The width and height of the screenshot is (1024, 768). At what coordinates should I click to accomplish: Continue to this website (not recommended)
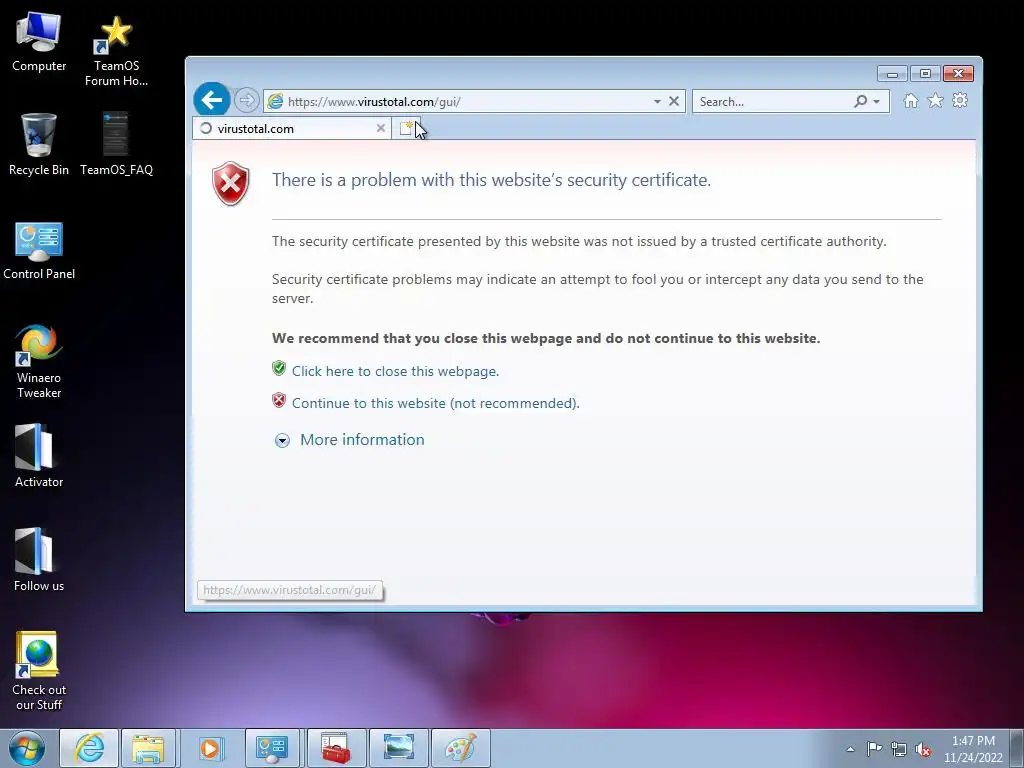pyautogui.click(x=436, y=403)
